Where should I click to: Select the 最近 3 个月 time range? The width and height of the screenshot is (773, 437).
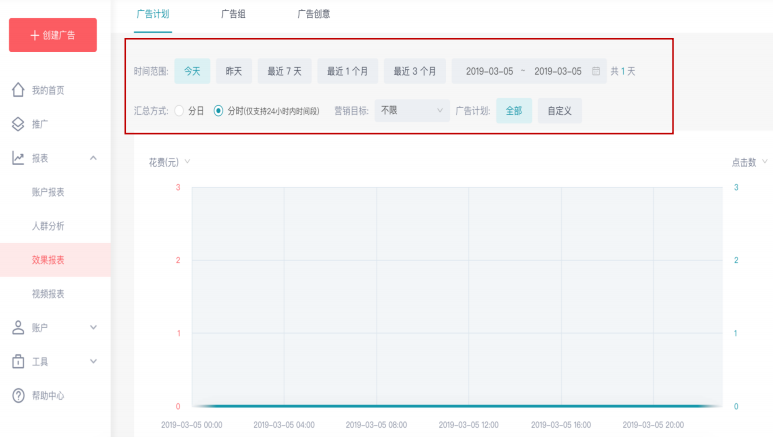click(x=415, y=71)
